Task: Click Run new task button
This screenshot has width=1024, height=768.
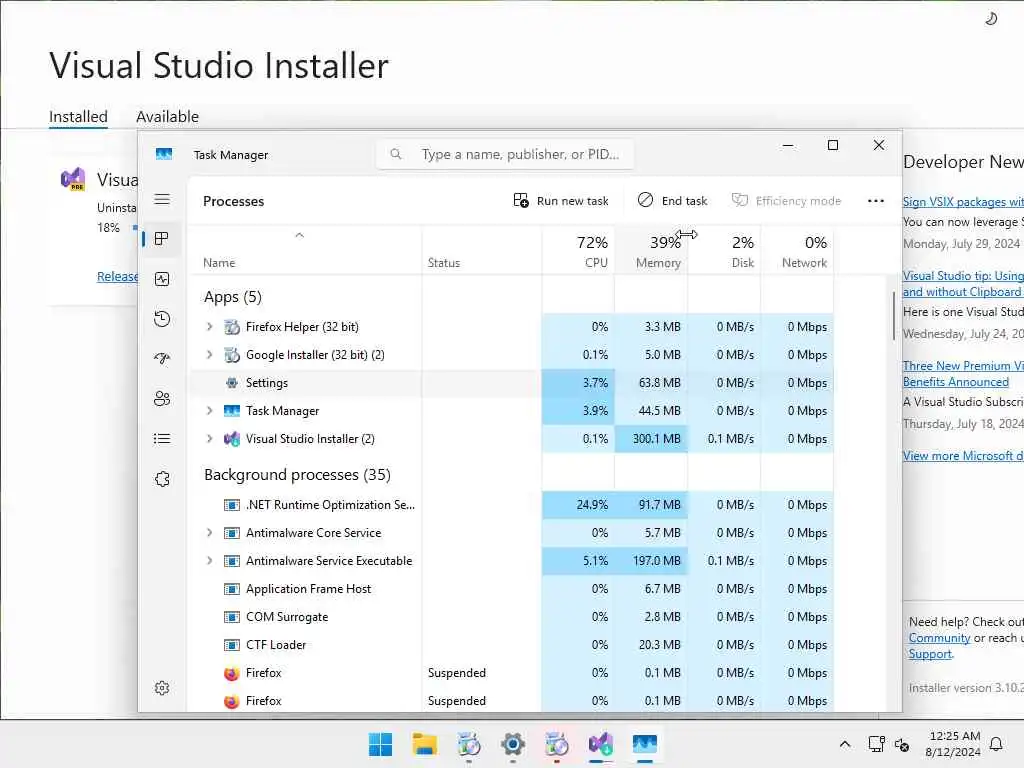Action: (561, 200)
